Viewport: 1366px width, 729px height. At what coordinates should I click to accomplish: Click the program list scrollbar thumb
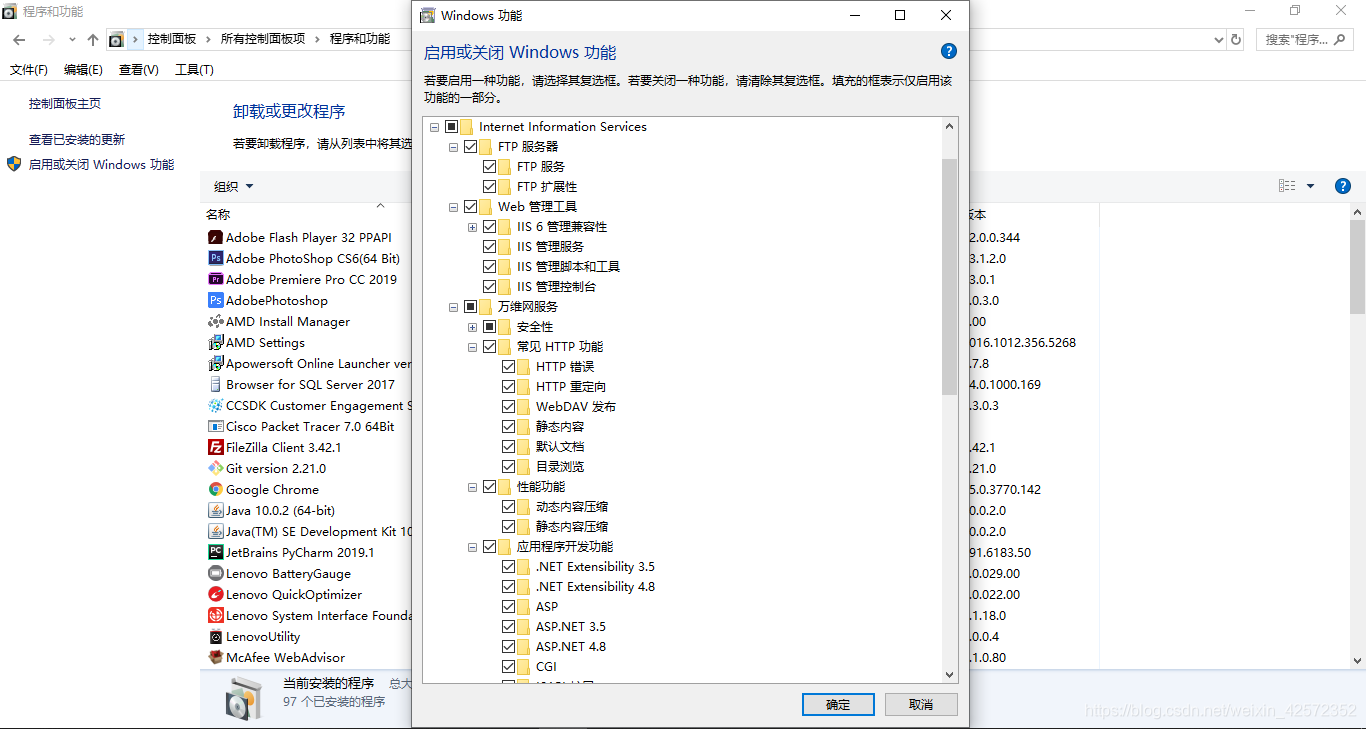(1357, 267)
